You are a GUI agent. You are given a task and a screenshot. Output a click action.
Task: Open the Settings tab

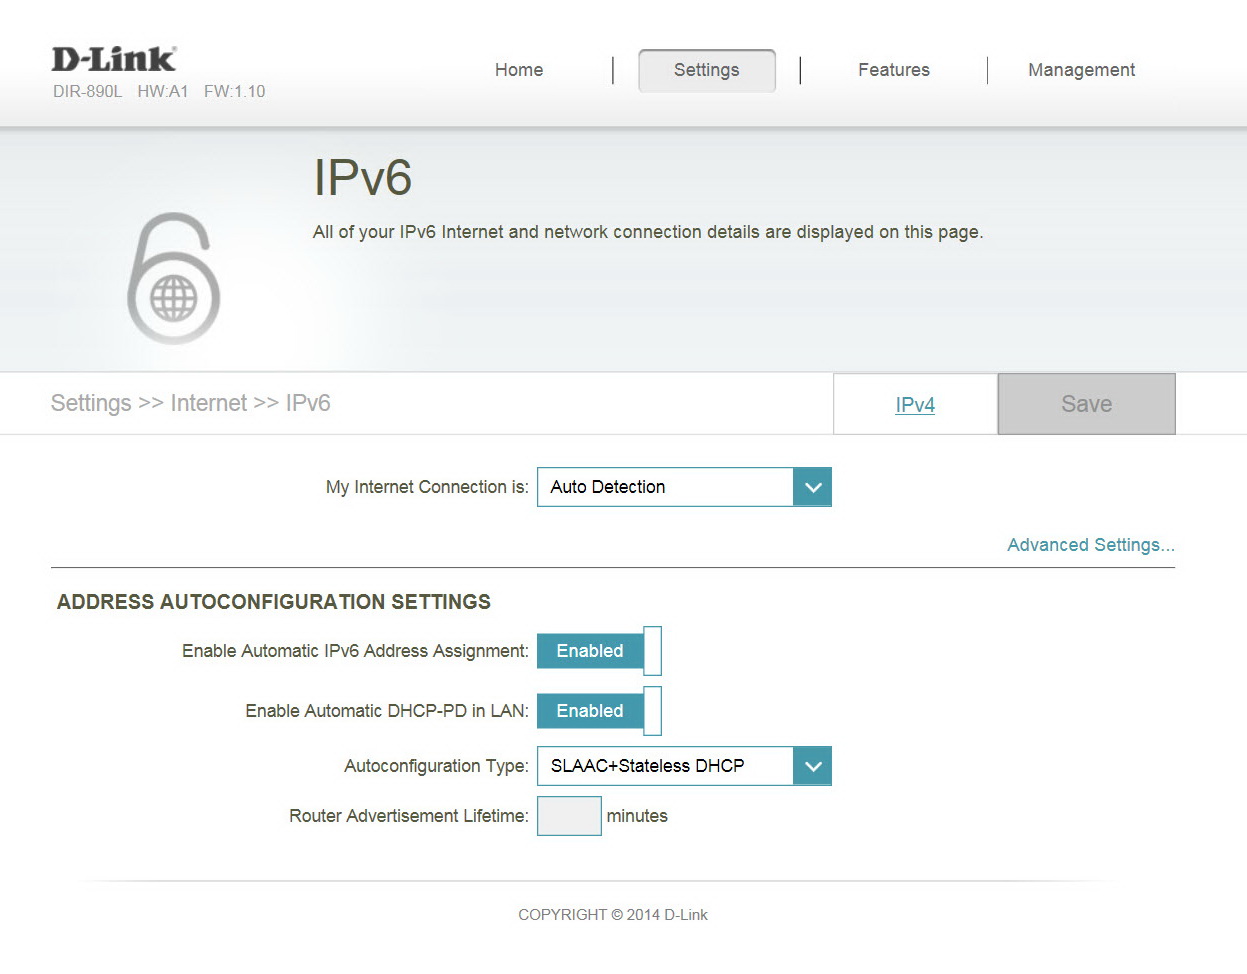click(707, 70)
